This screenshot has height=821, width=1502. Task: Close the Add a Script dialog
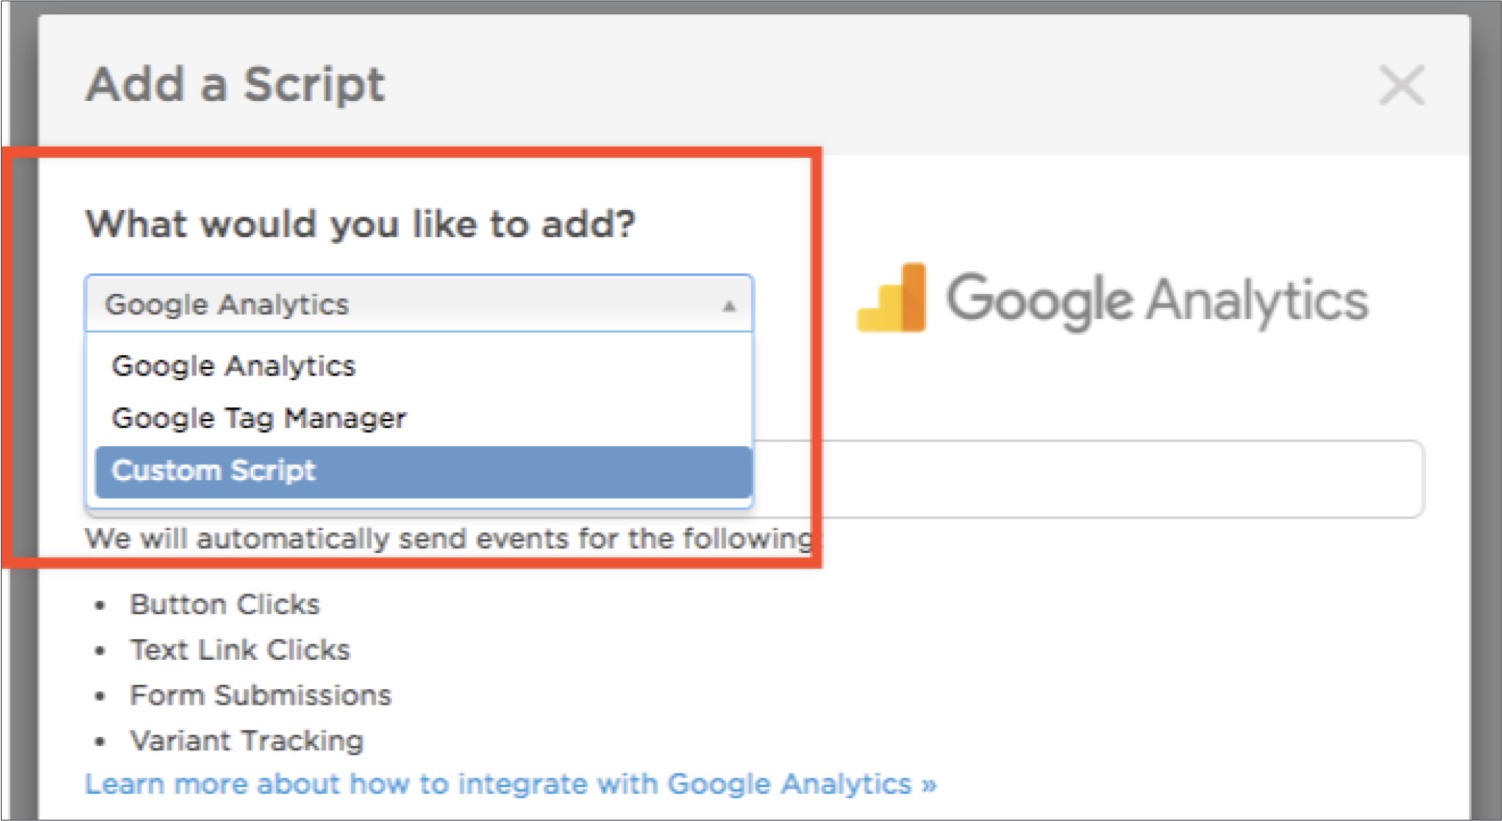(x=1401, y=85)
